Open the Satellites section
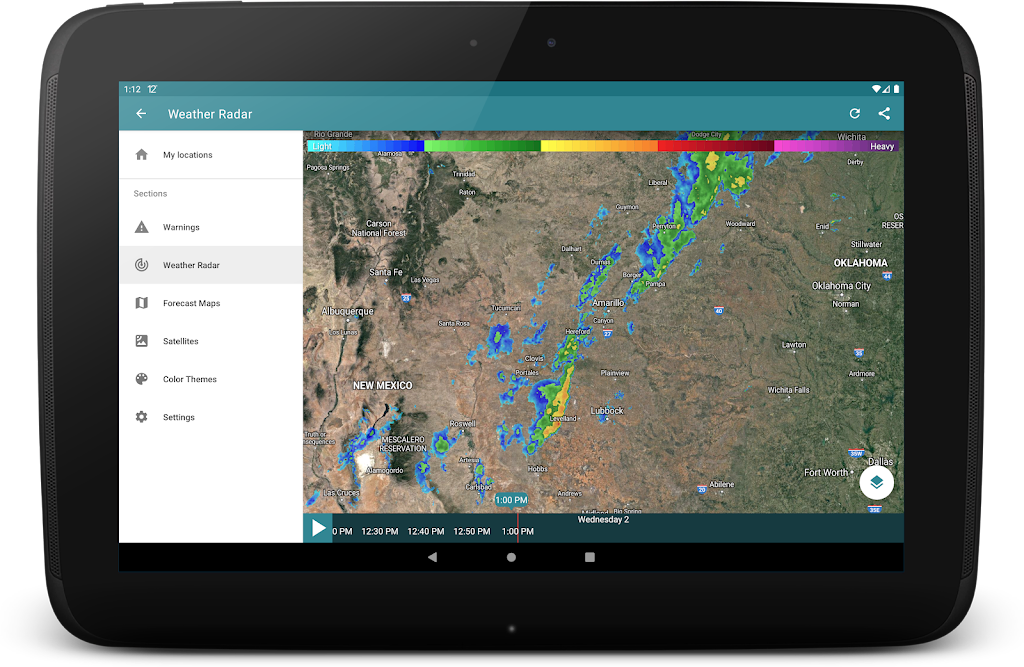 (x=211, y=340)
